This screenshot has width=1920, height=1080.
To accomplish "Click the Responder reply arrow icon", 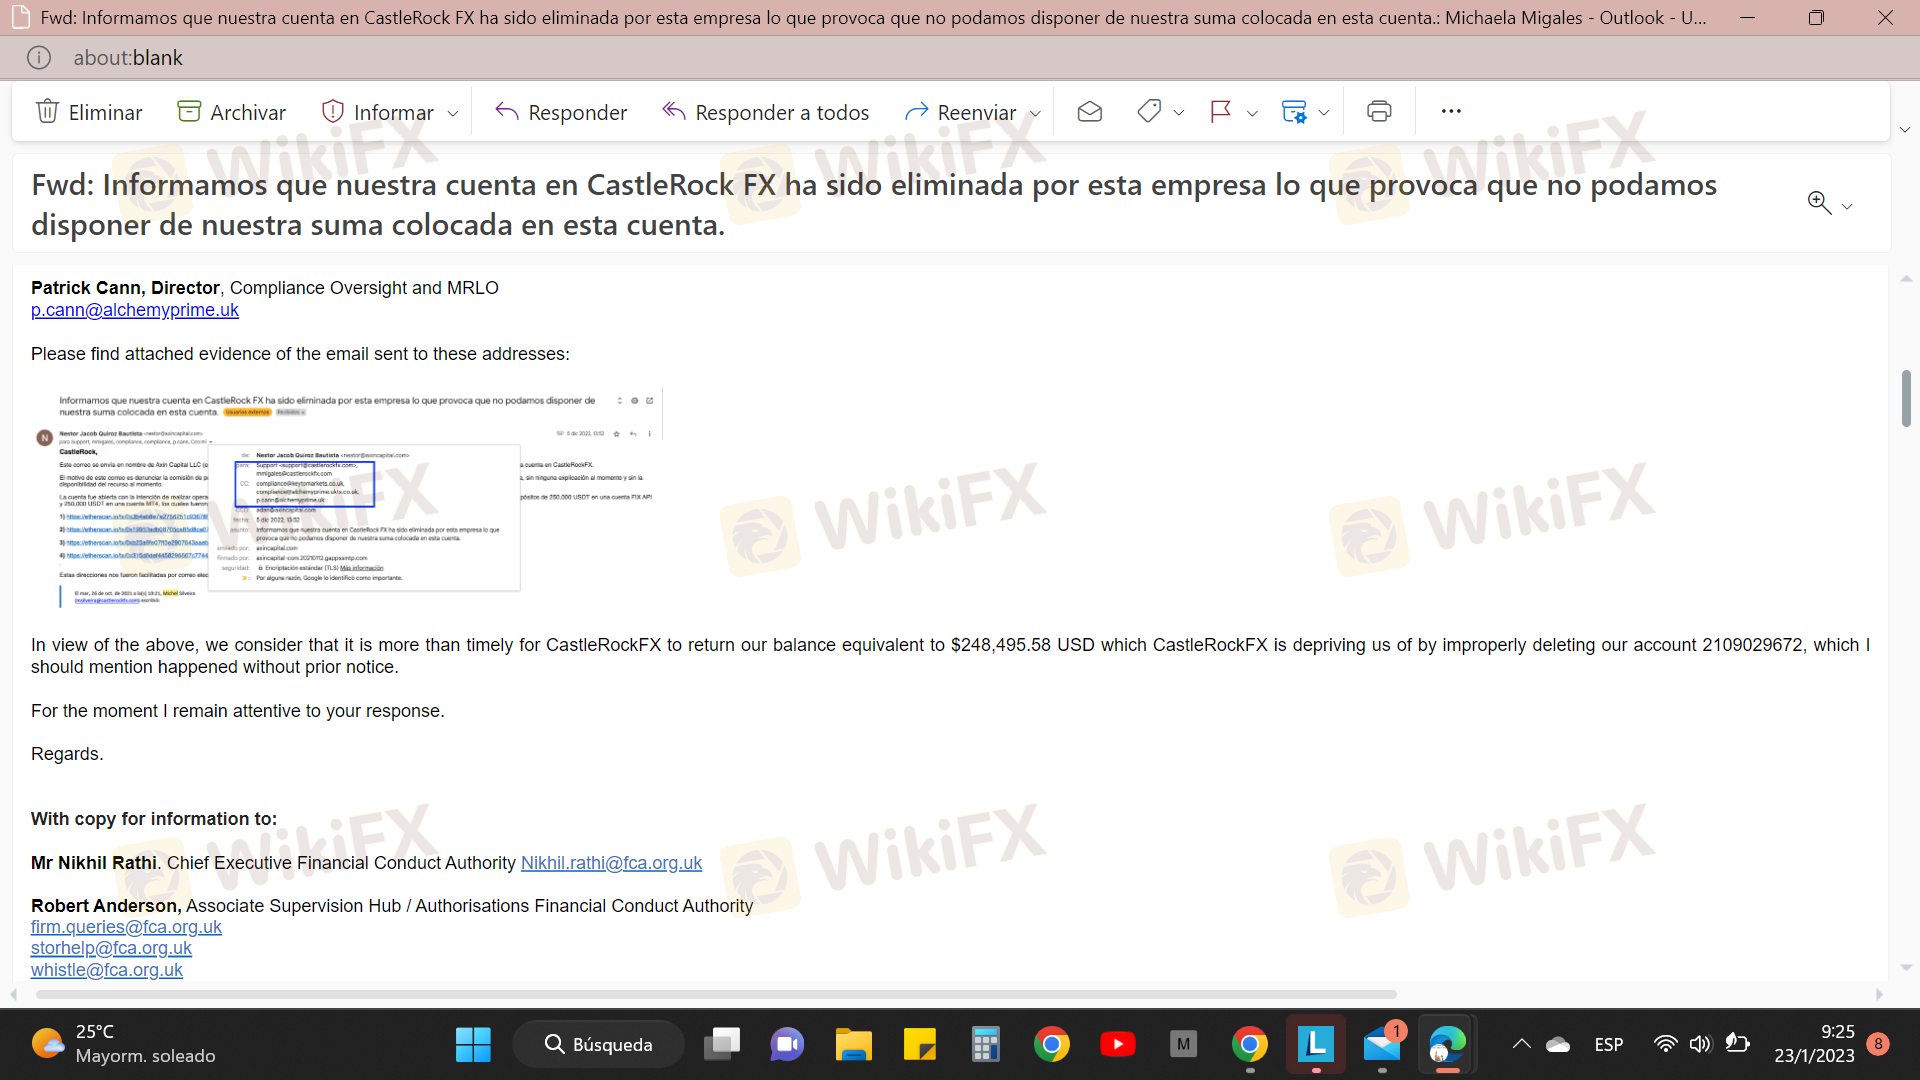I will click(507, 111).
